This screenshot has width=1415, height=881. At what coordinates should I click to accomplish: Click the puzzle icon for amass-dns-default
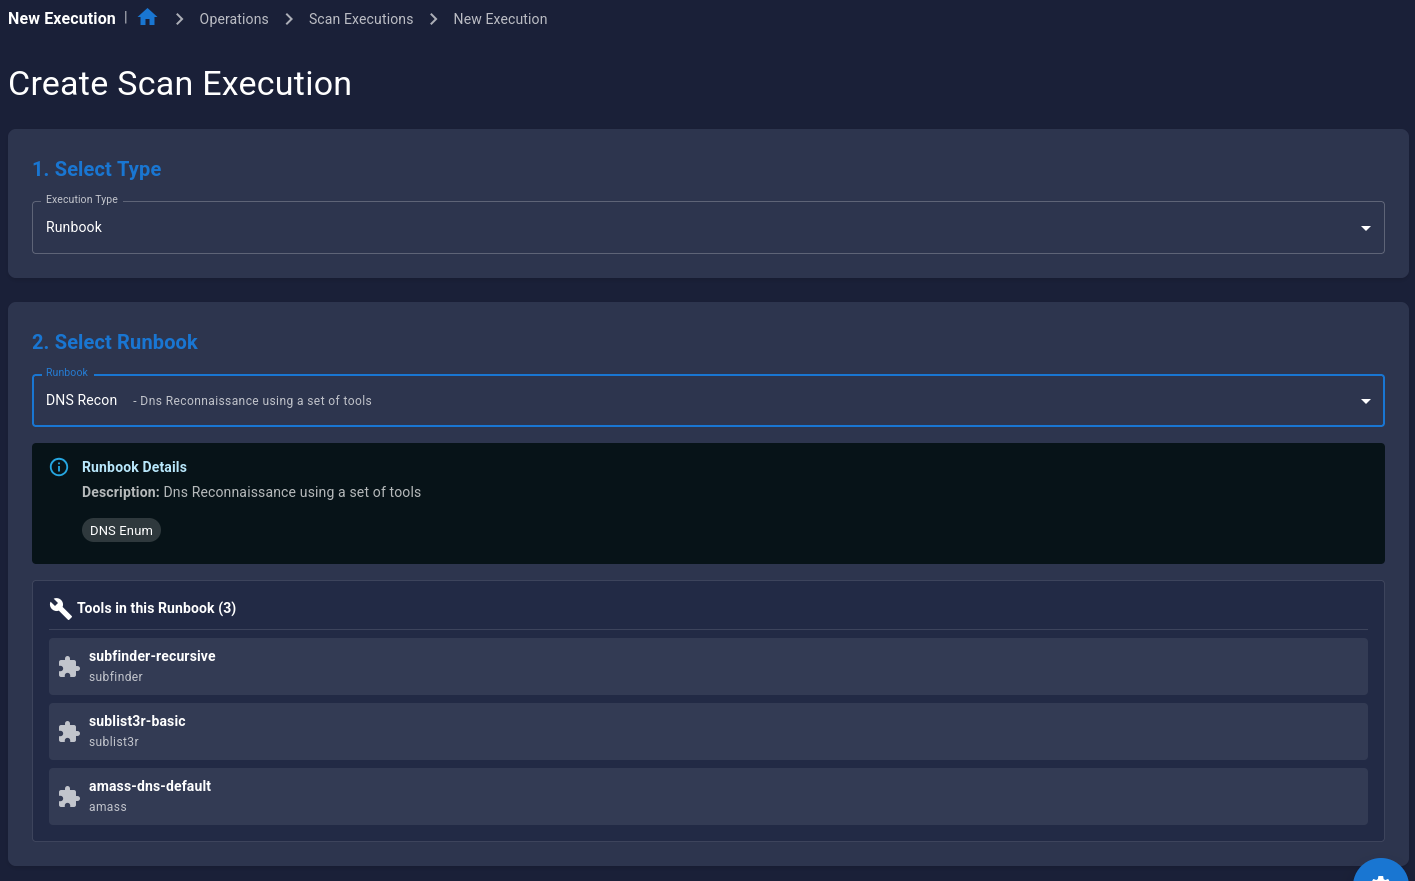coord(69,797)
